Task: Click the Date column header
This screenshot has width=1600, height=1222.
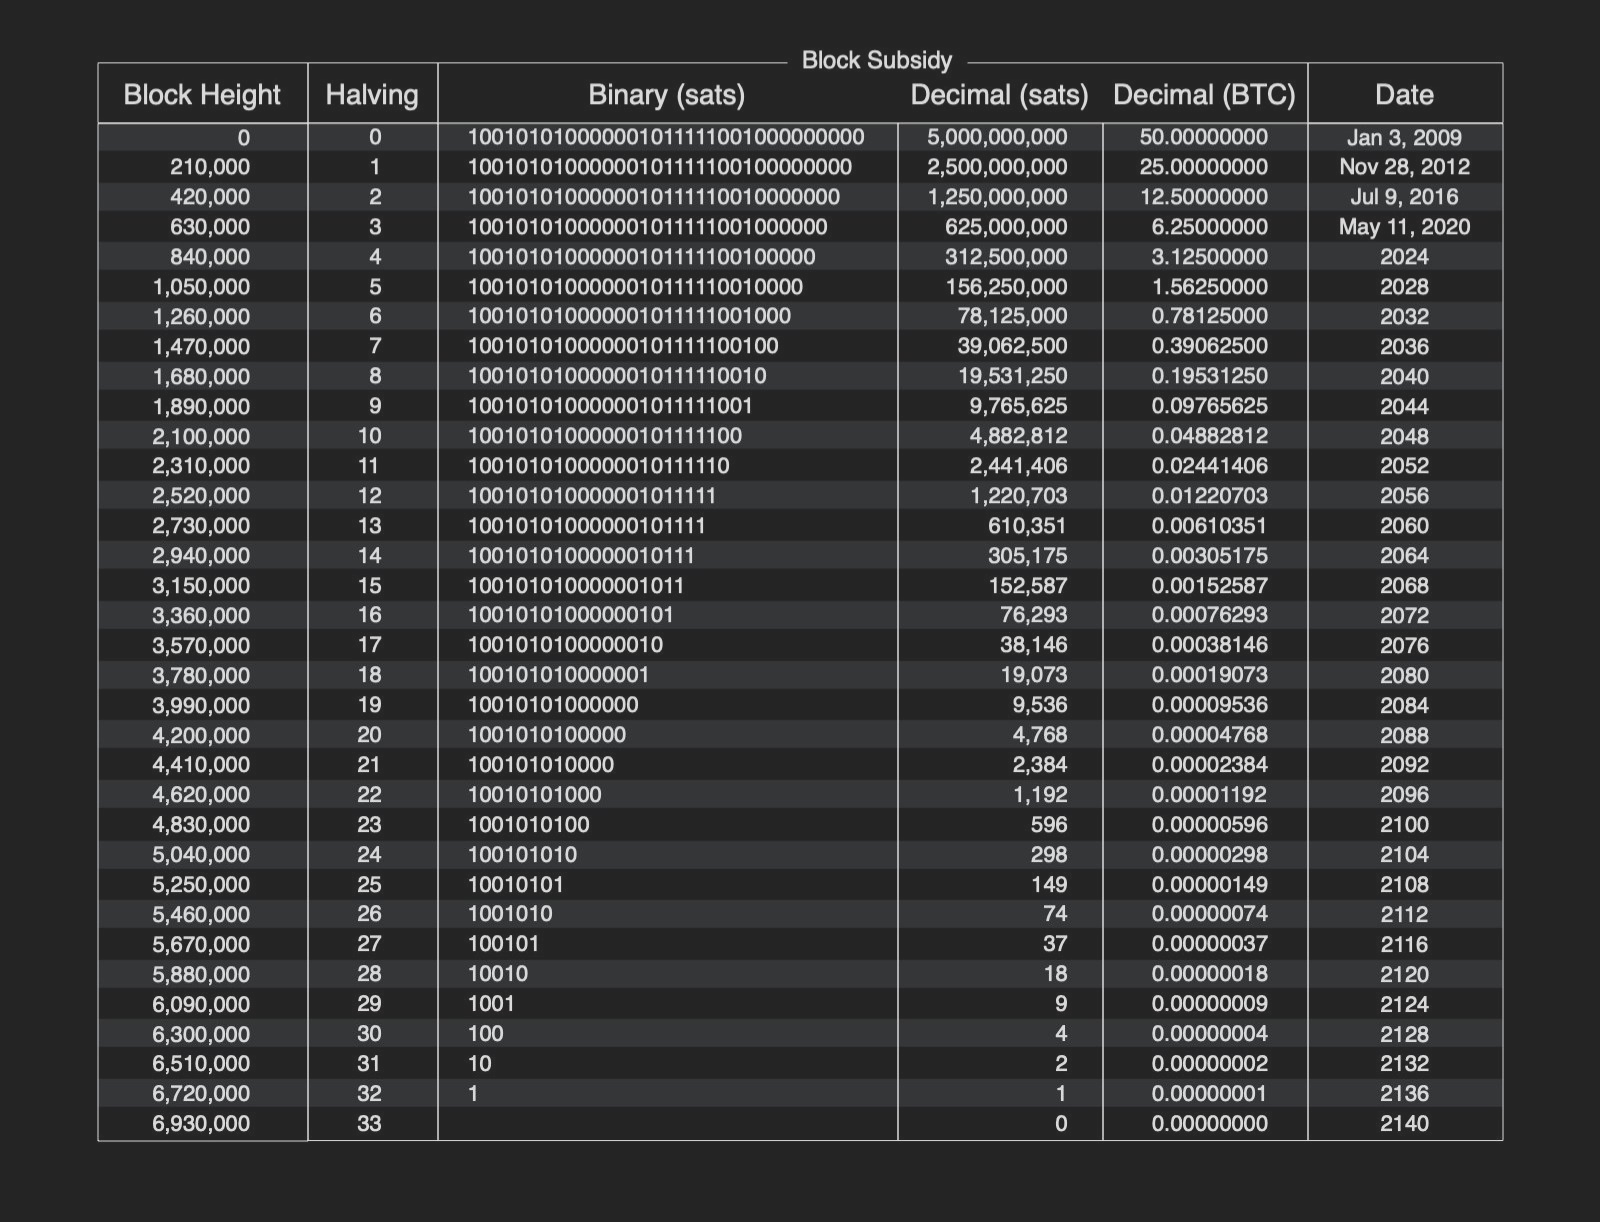Action: (1404, 95)
